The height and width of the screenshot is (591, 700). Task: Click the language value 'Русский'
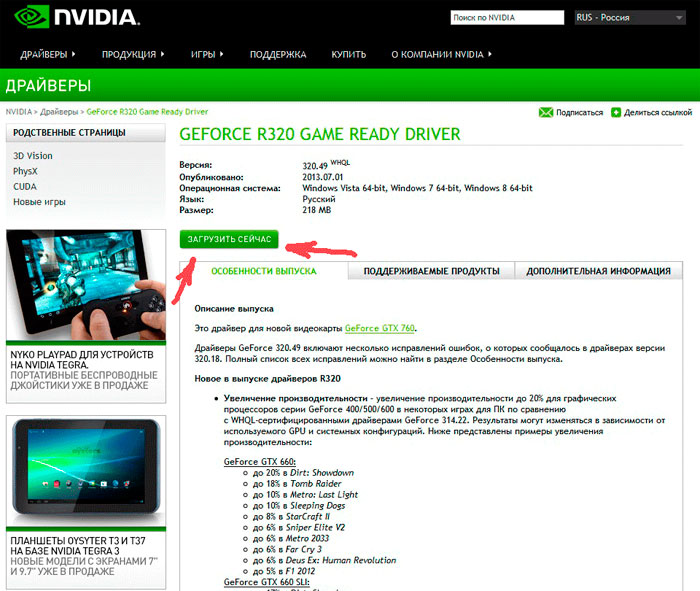(319, 199)
